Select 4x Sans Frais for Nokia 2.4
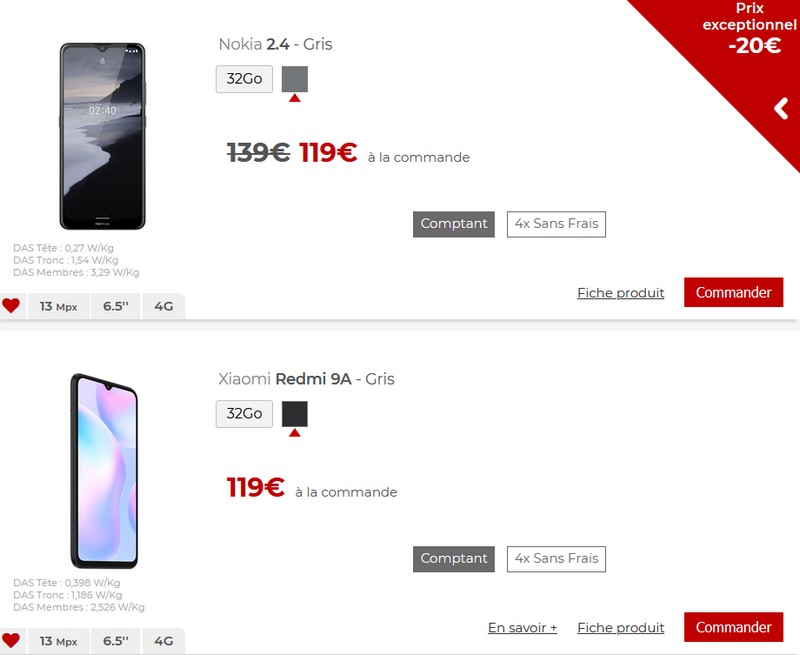This screenshot has width=800, height=655. [556, 224]
